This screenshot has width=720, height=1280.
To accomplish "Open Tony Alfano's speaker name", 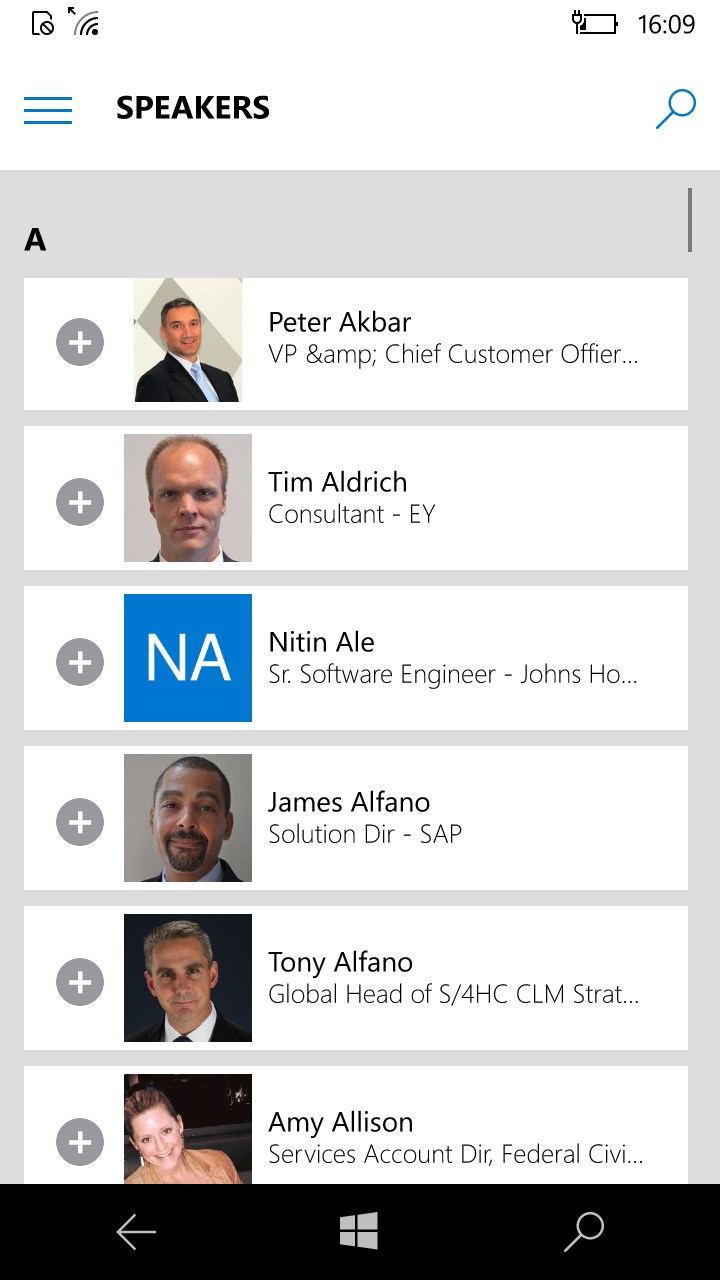I will coord(340,962).
